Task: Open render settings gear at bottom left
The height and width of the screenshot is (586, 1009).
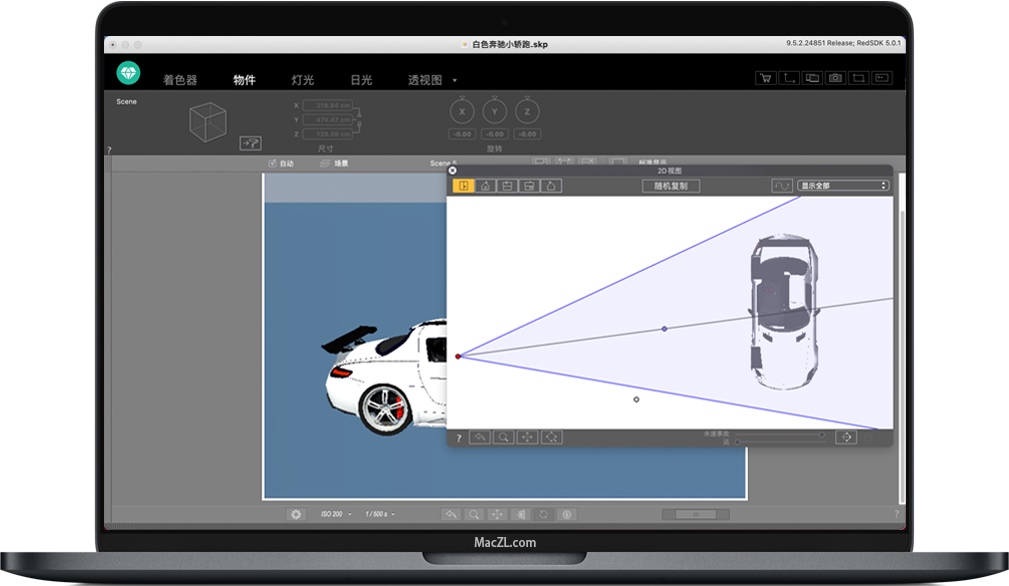Action: click(296, 514)
